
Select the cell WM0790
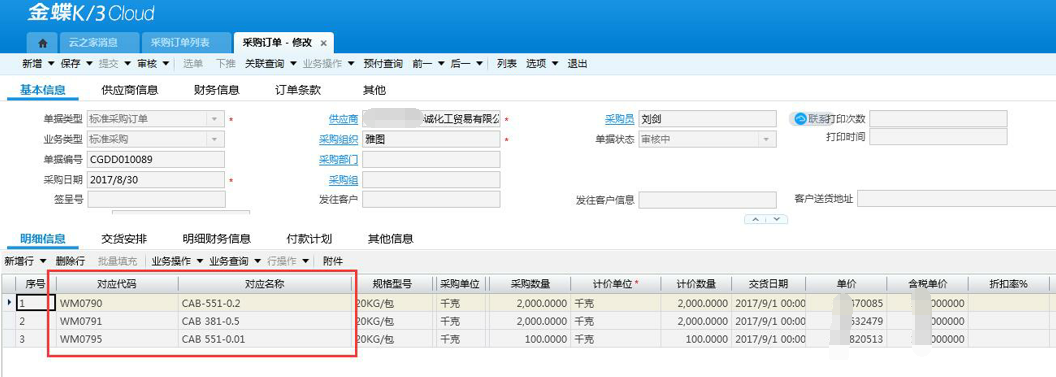[x=117, y=304]
